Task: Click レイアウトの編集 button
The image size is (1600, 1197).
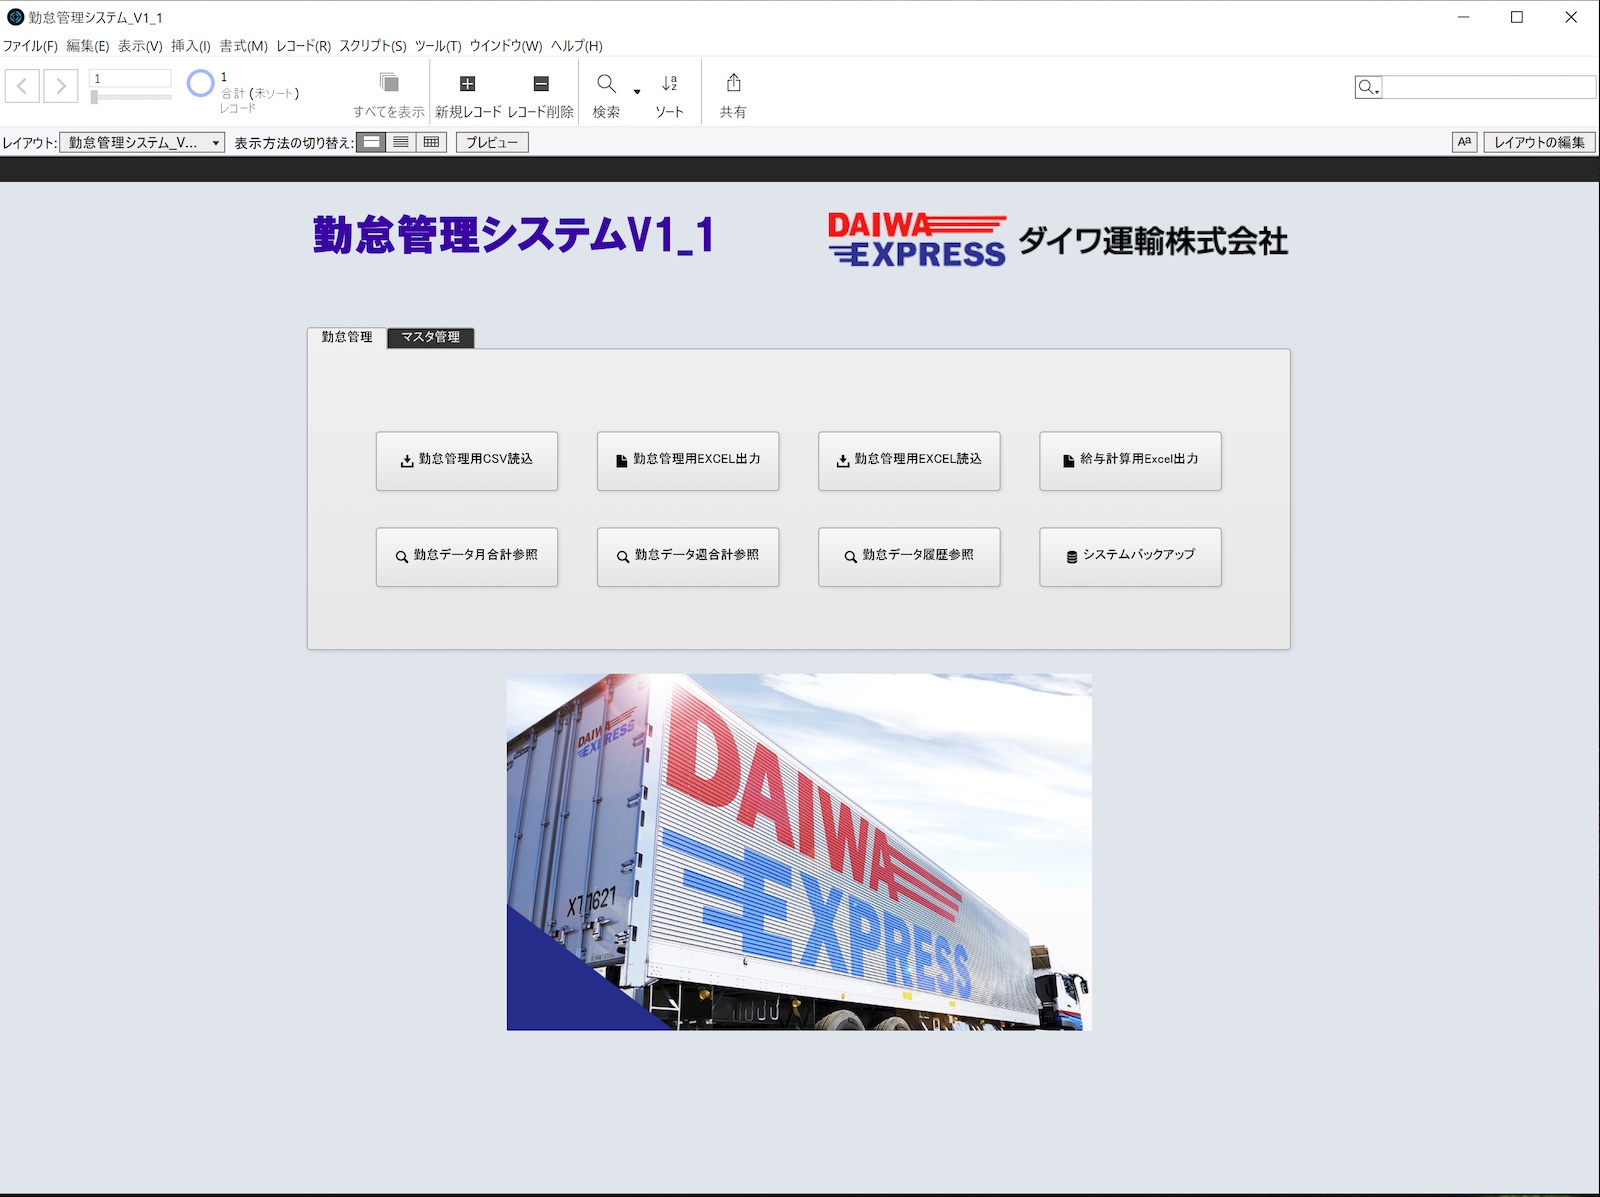Action: click(x=1539, y=142)
